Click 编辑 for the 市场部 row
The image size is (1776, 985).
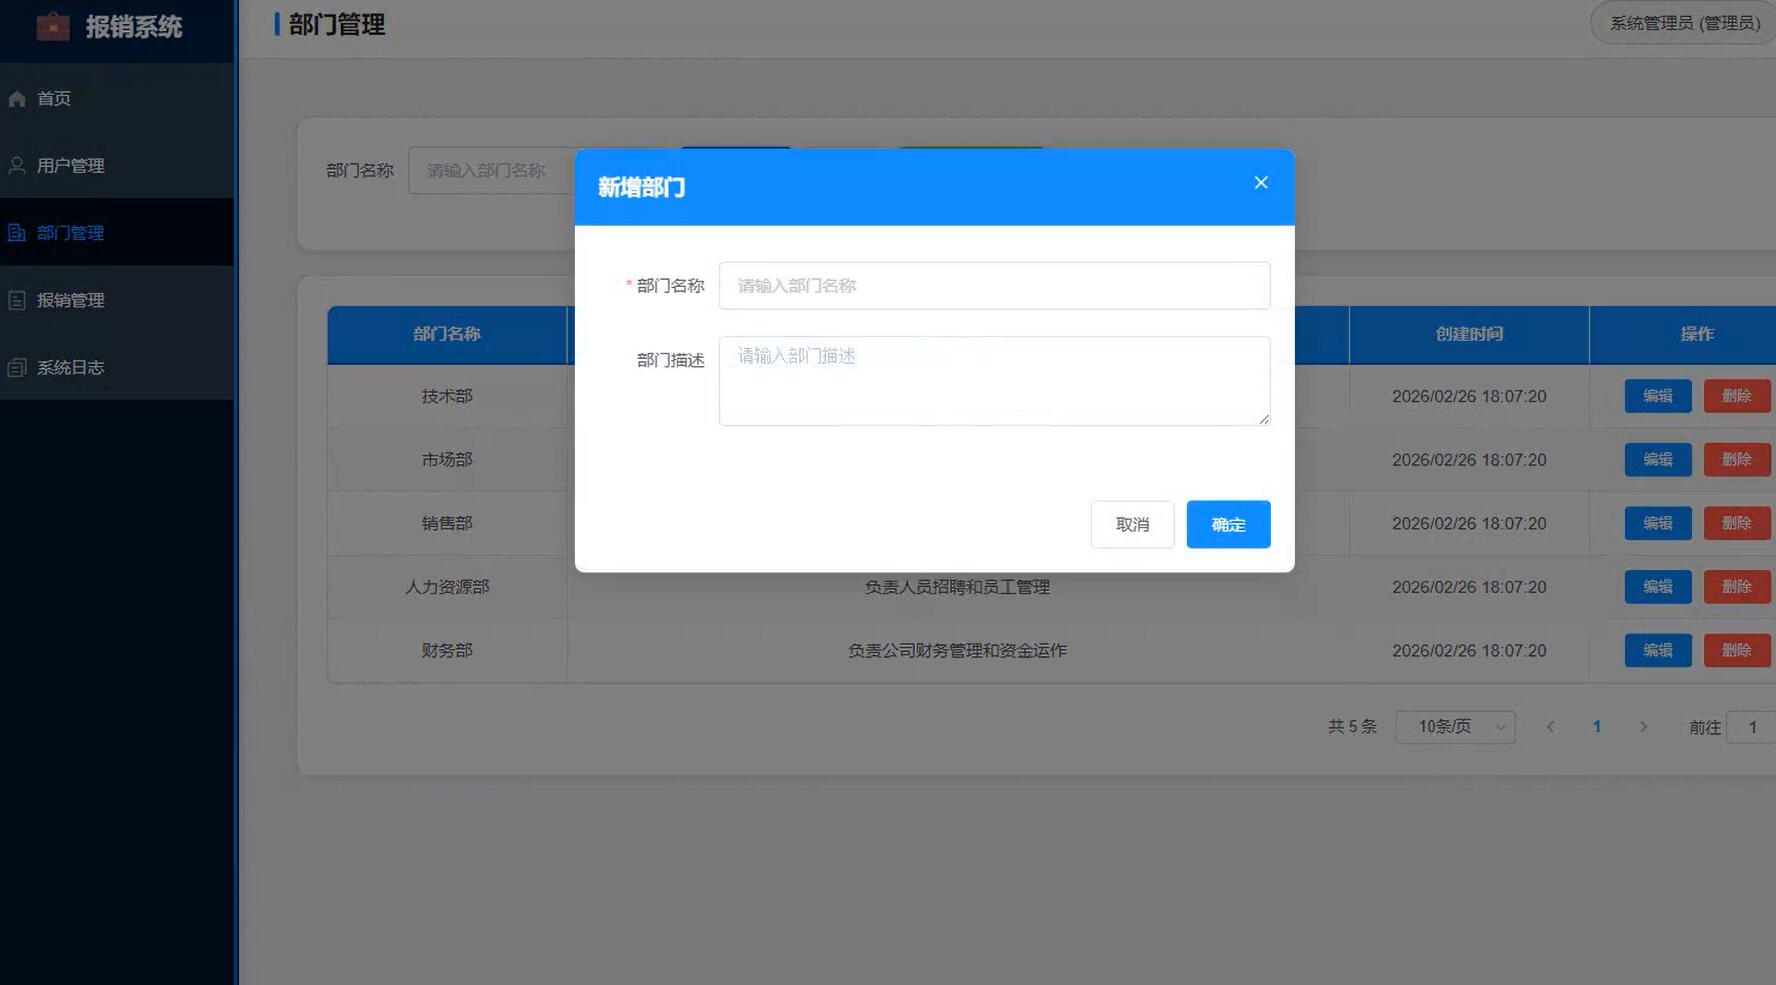[x=1657, y=459]
